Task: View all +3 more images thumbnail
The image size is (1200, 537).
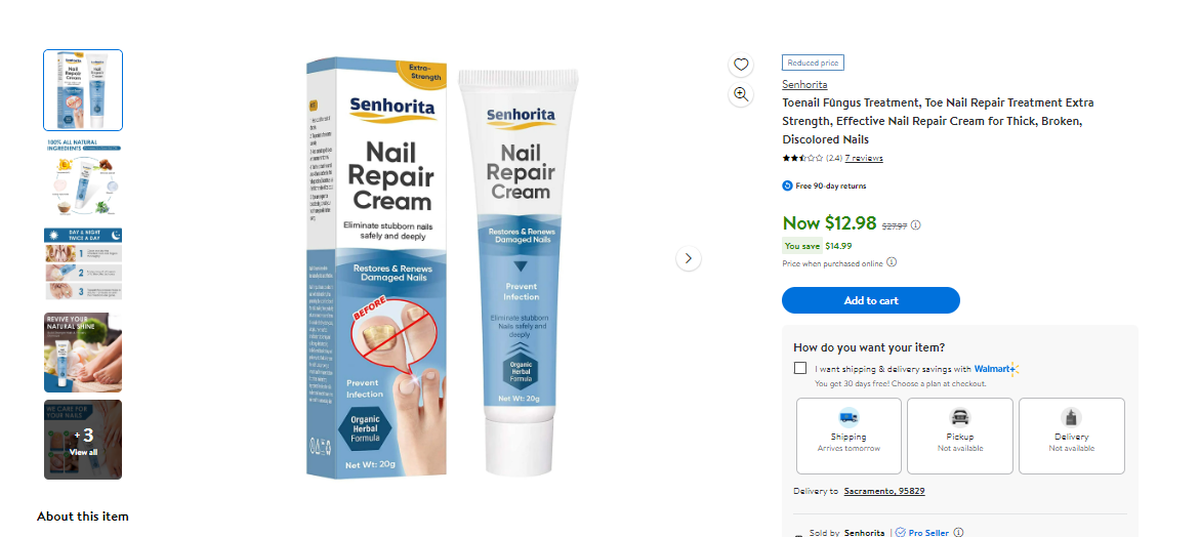Action: coord(83,440)
